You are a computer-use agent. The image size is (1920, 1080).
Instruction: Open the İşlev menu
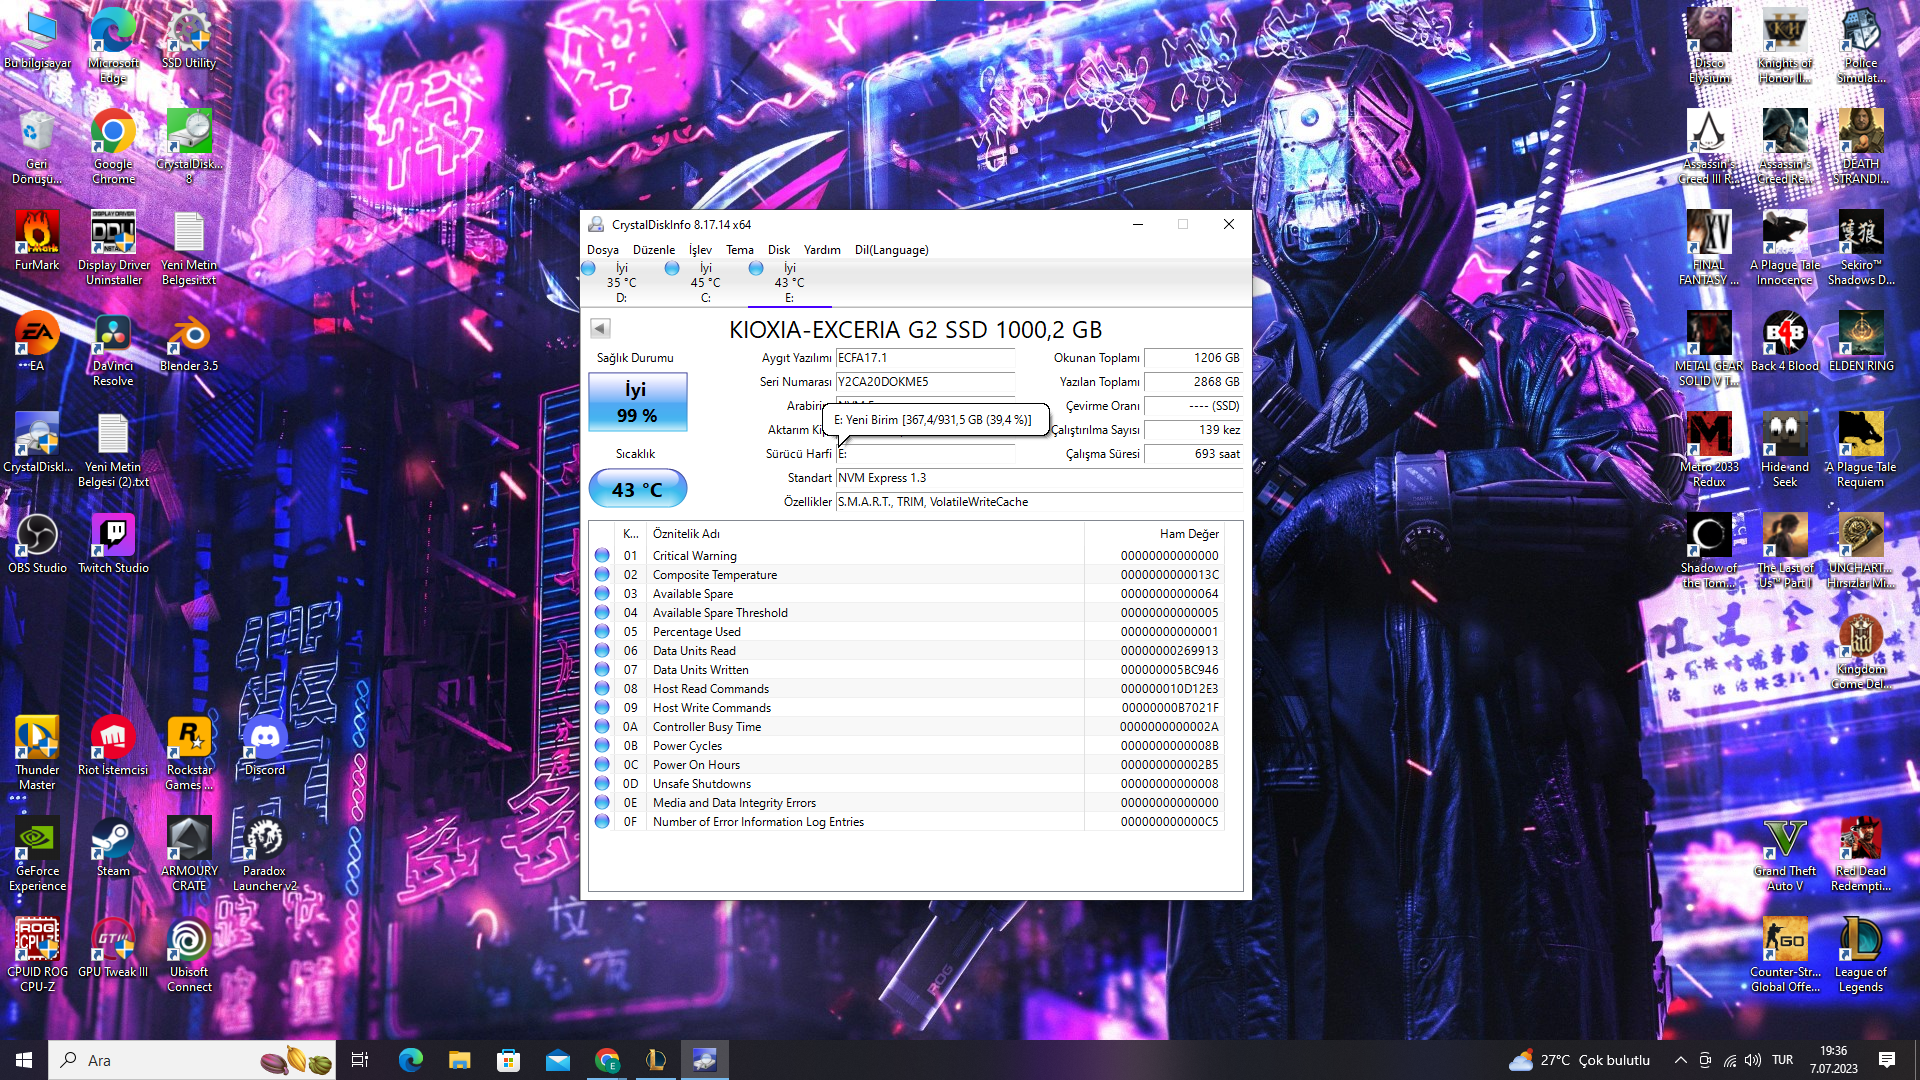point(700,250)
